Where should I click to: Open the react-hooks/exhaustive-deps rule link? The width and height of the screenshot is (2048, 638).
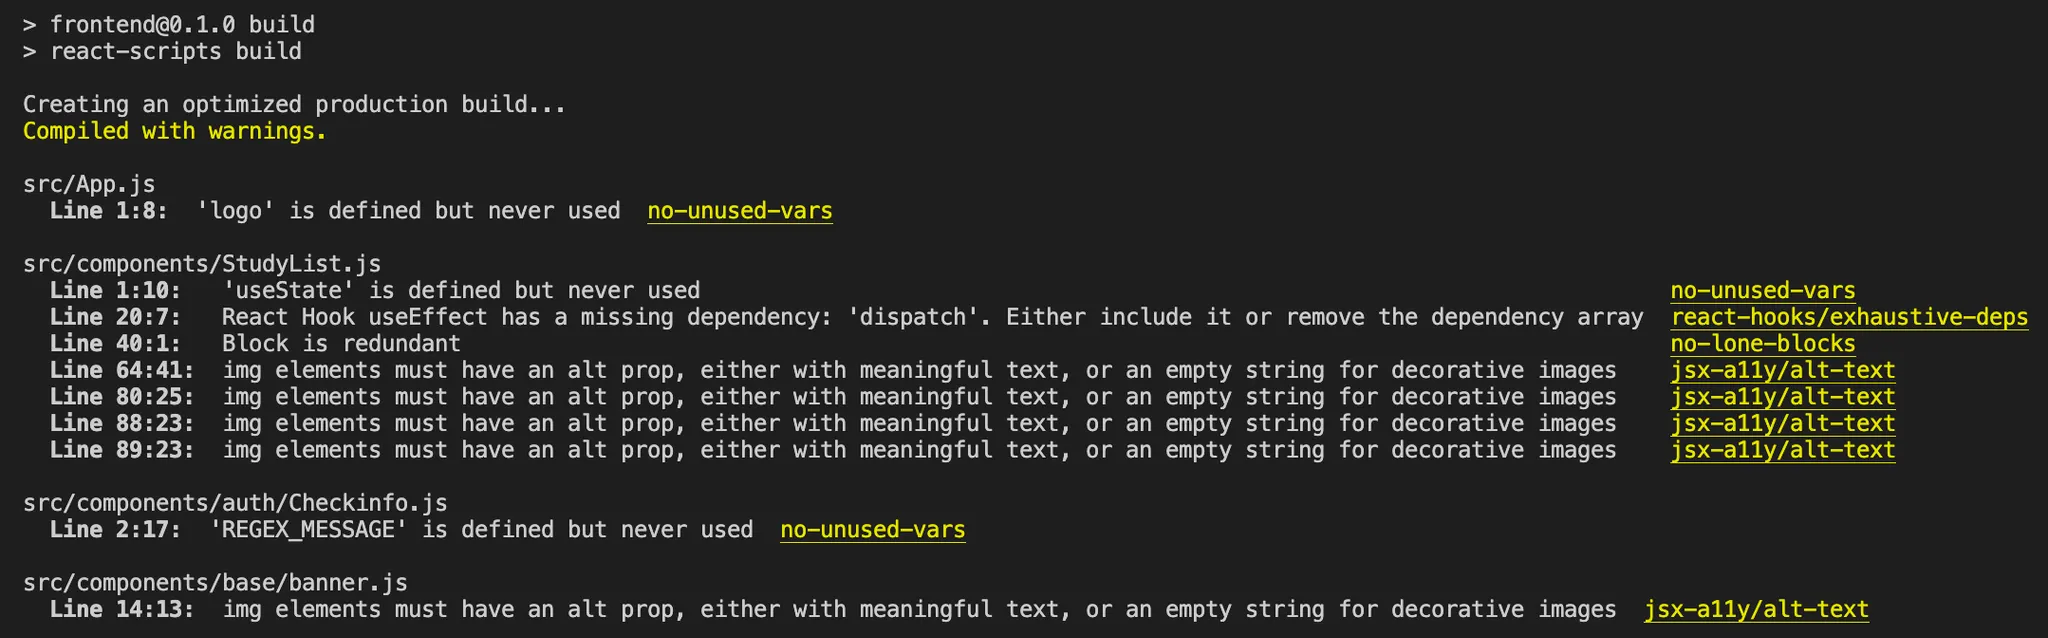(x=1849, y=317)
